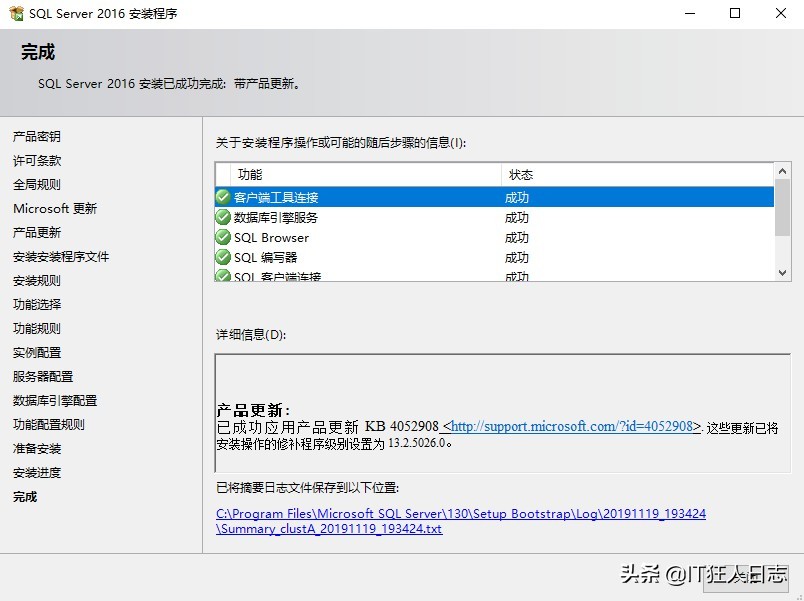This screenshot has height=601, width=804.
Task: Click the 全局规则 step in sidebar
Action: 37,185
